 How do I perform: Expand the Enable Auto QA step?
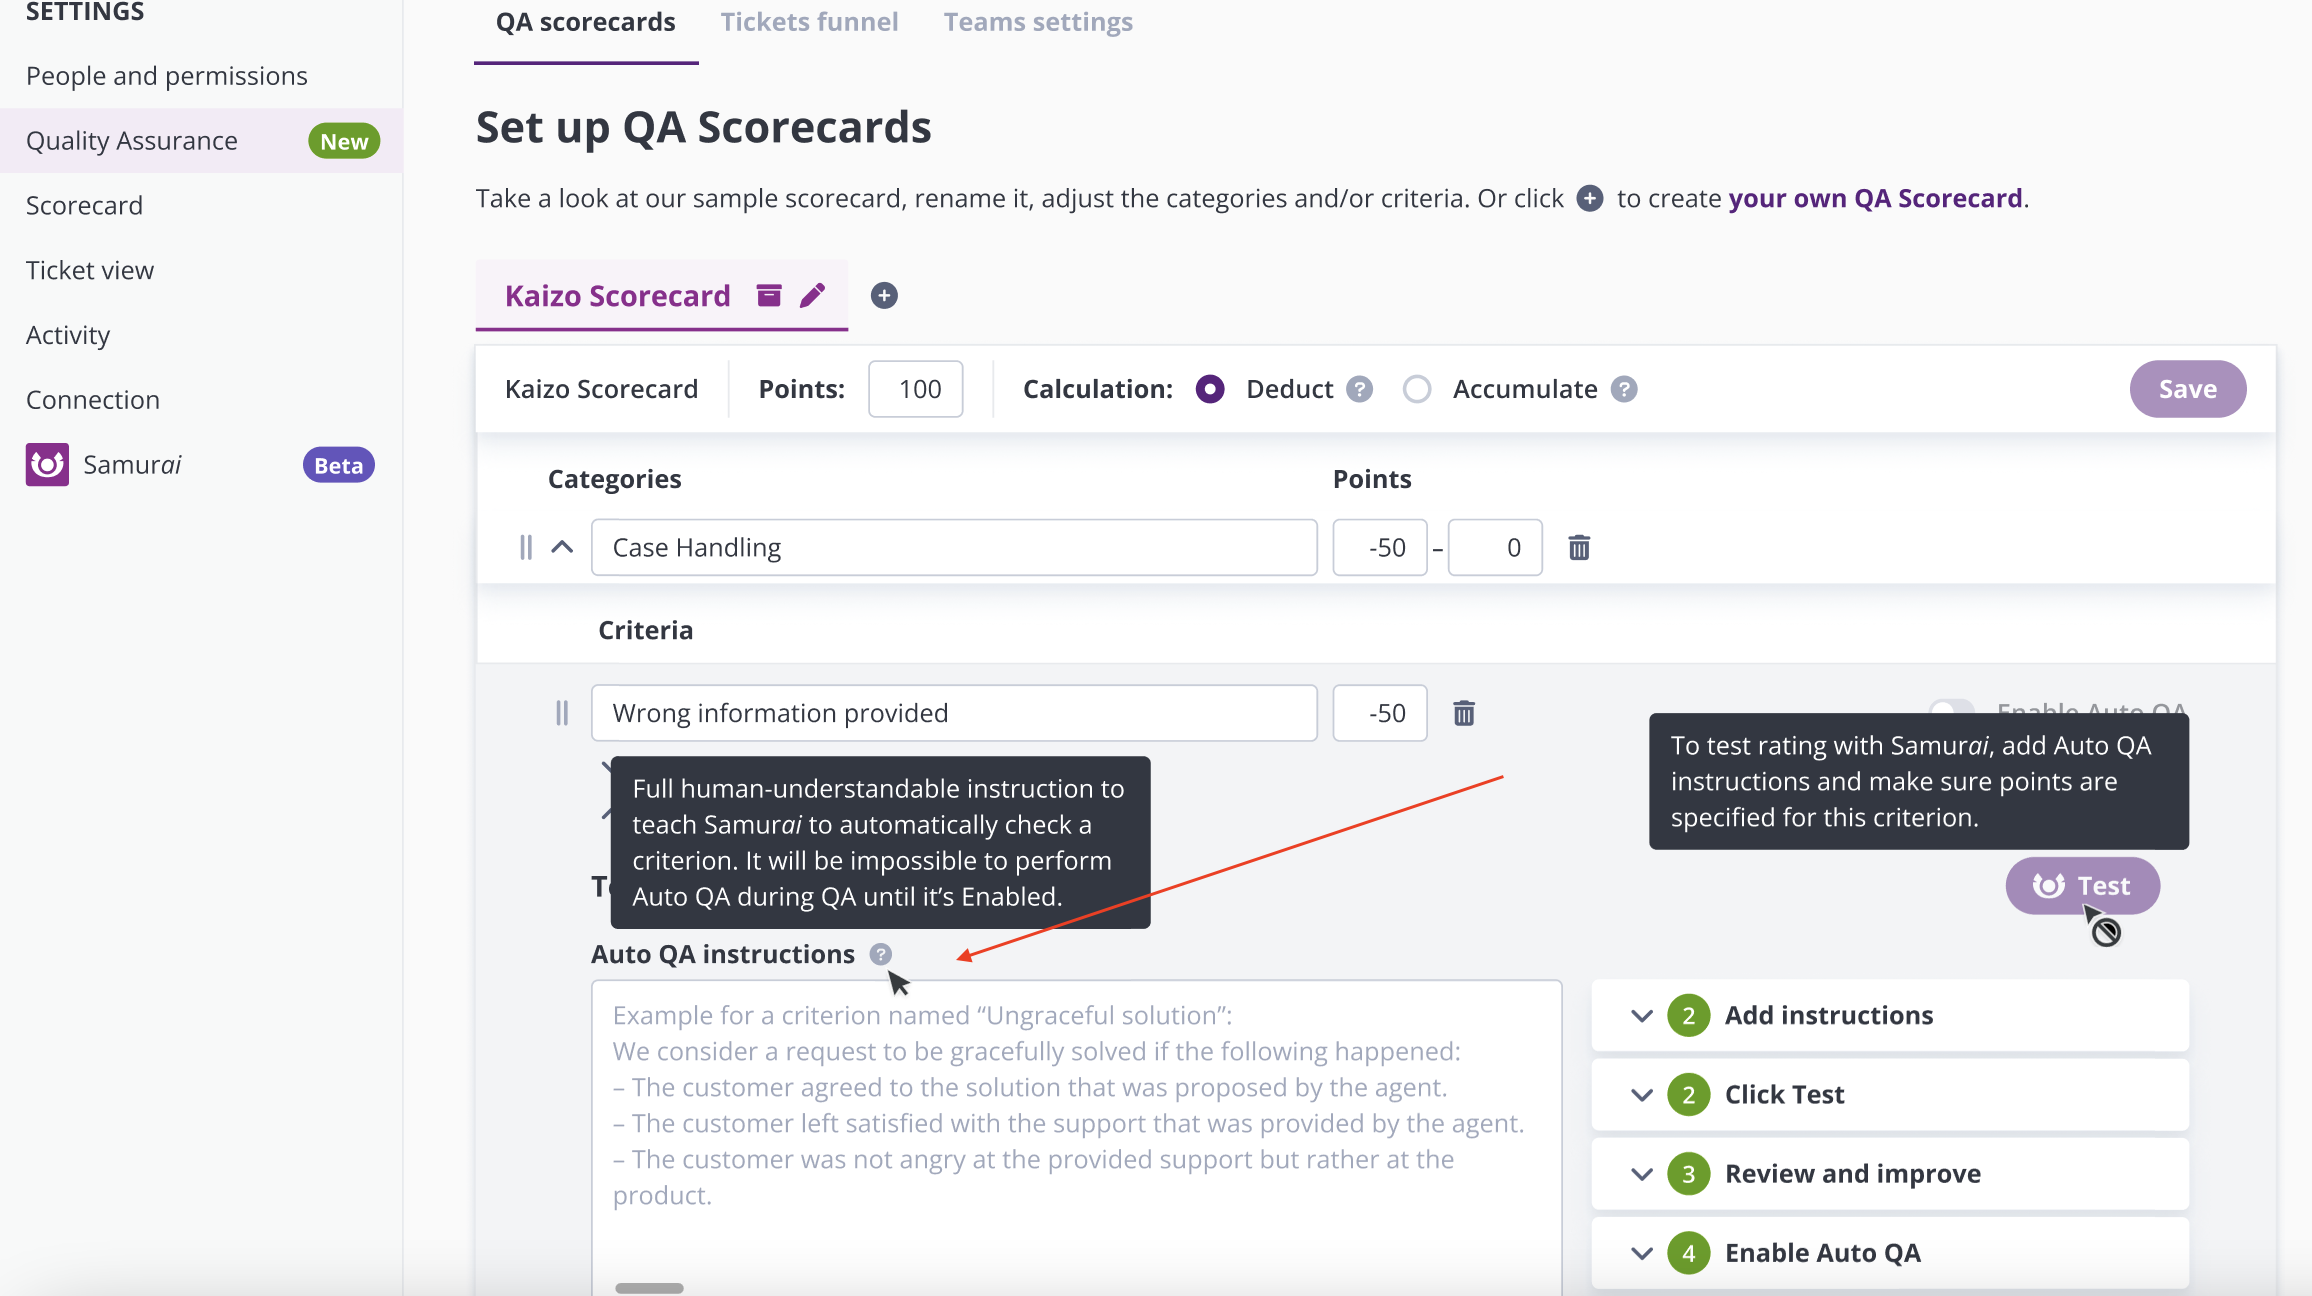pyautogui.click(x=1641, y=1253)
